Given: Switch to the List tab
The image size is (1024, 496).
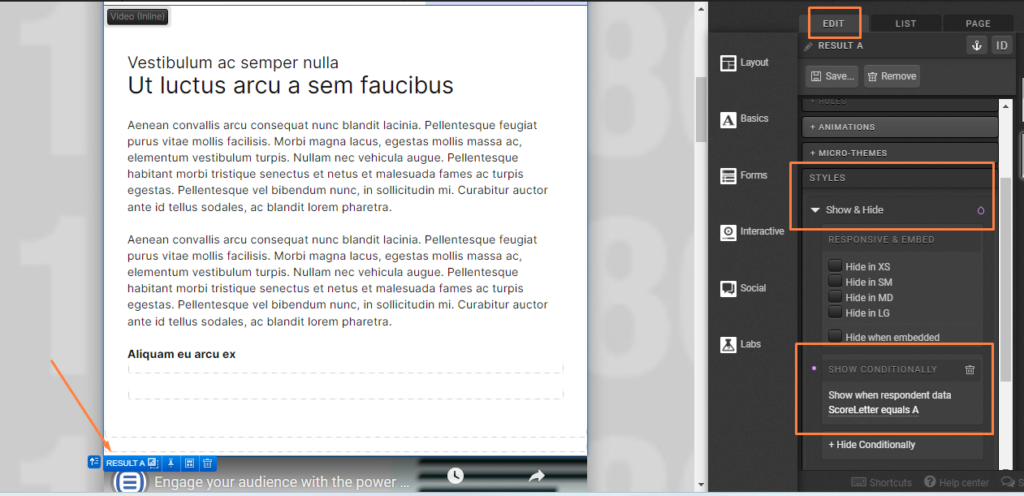Looking at the screenshot, I should pyautogui.click(x=905, y=23).
